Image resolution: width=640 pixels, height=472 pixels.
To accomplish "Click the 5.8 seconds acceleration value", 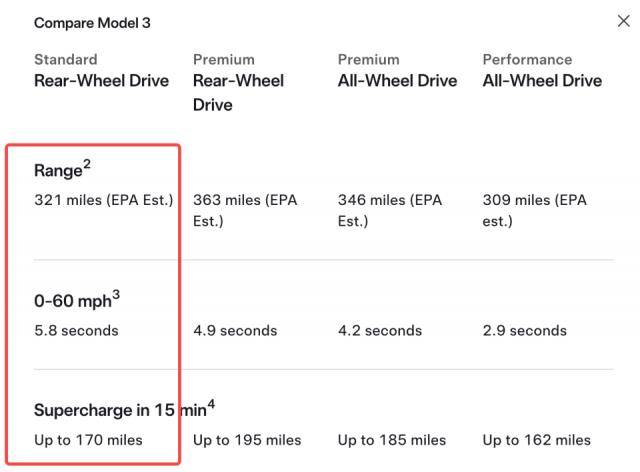I will click(76, 330).
